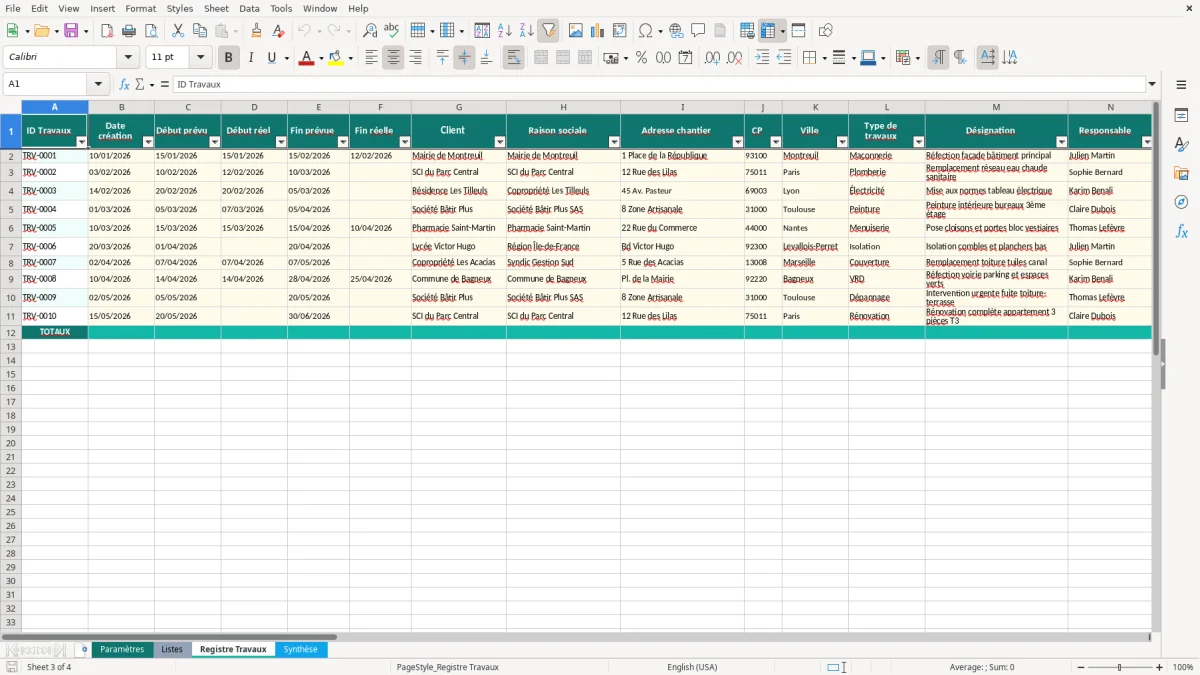1200x675 pixels.
Task: Switch to right-to-left text direction
Action: [960, 58]
